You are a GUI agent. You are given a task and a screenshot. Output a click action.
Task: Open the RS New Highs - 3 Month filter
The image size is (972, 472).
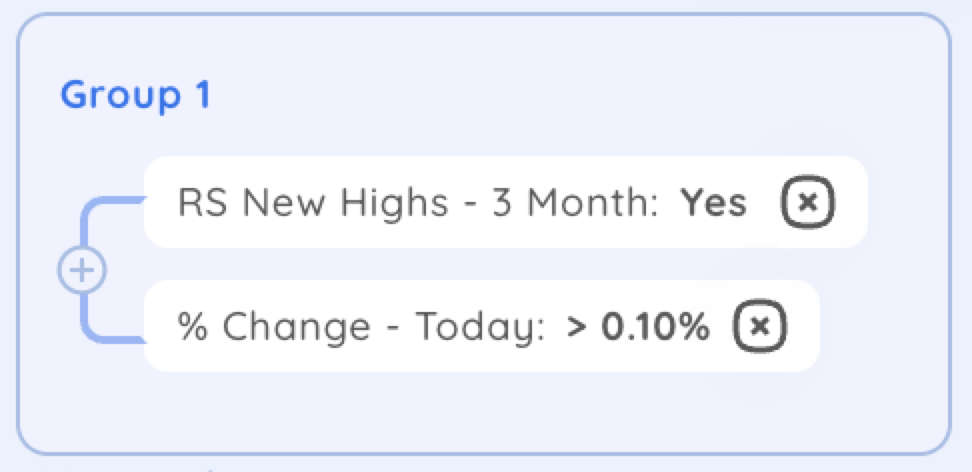click(x=505, y=202)
